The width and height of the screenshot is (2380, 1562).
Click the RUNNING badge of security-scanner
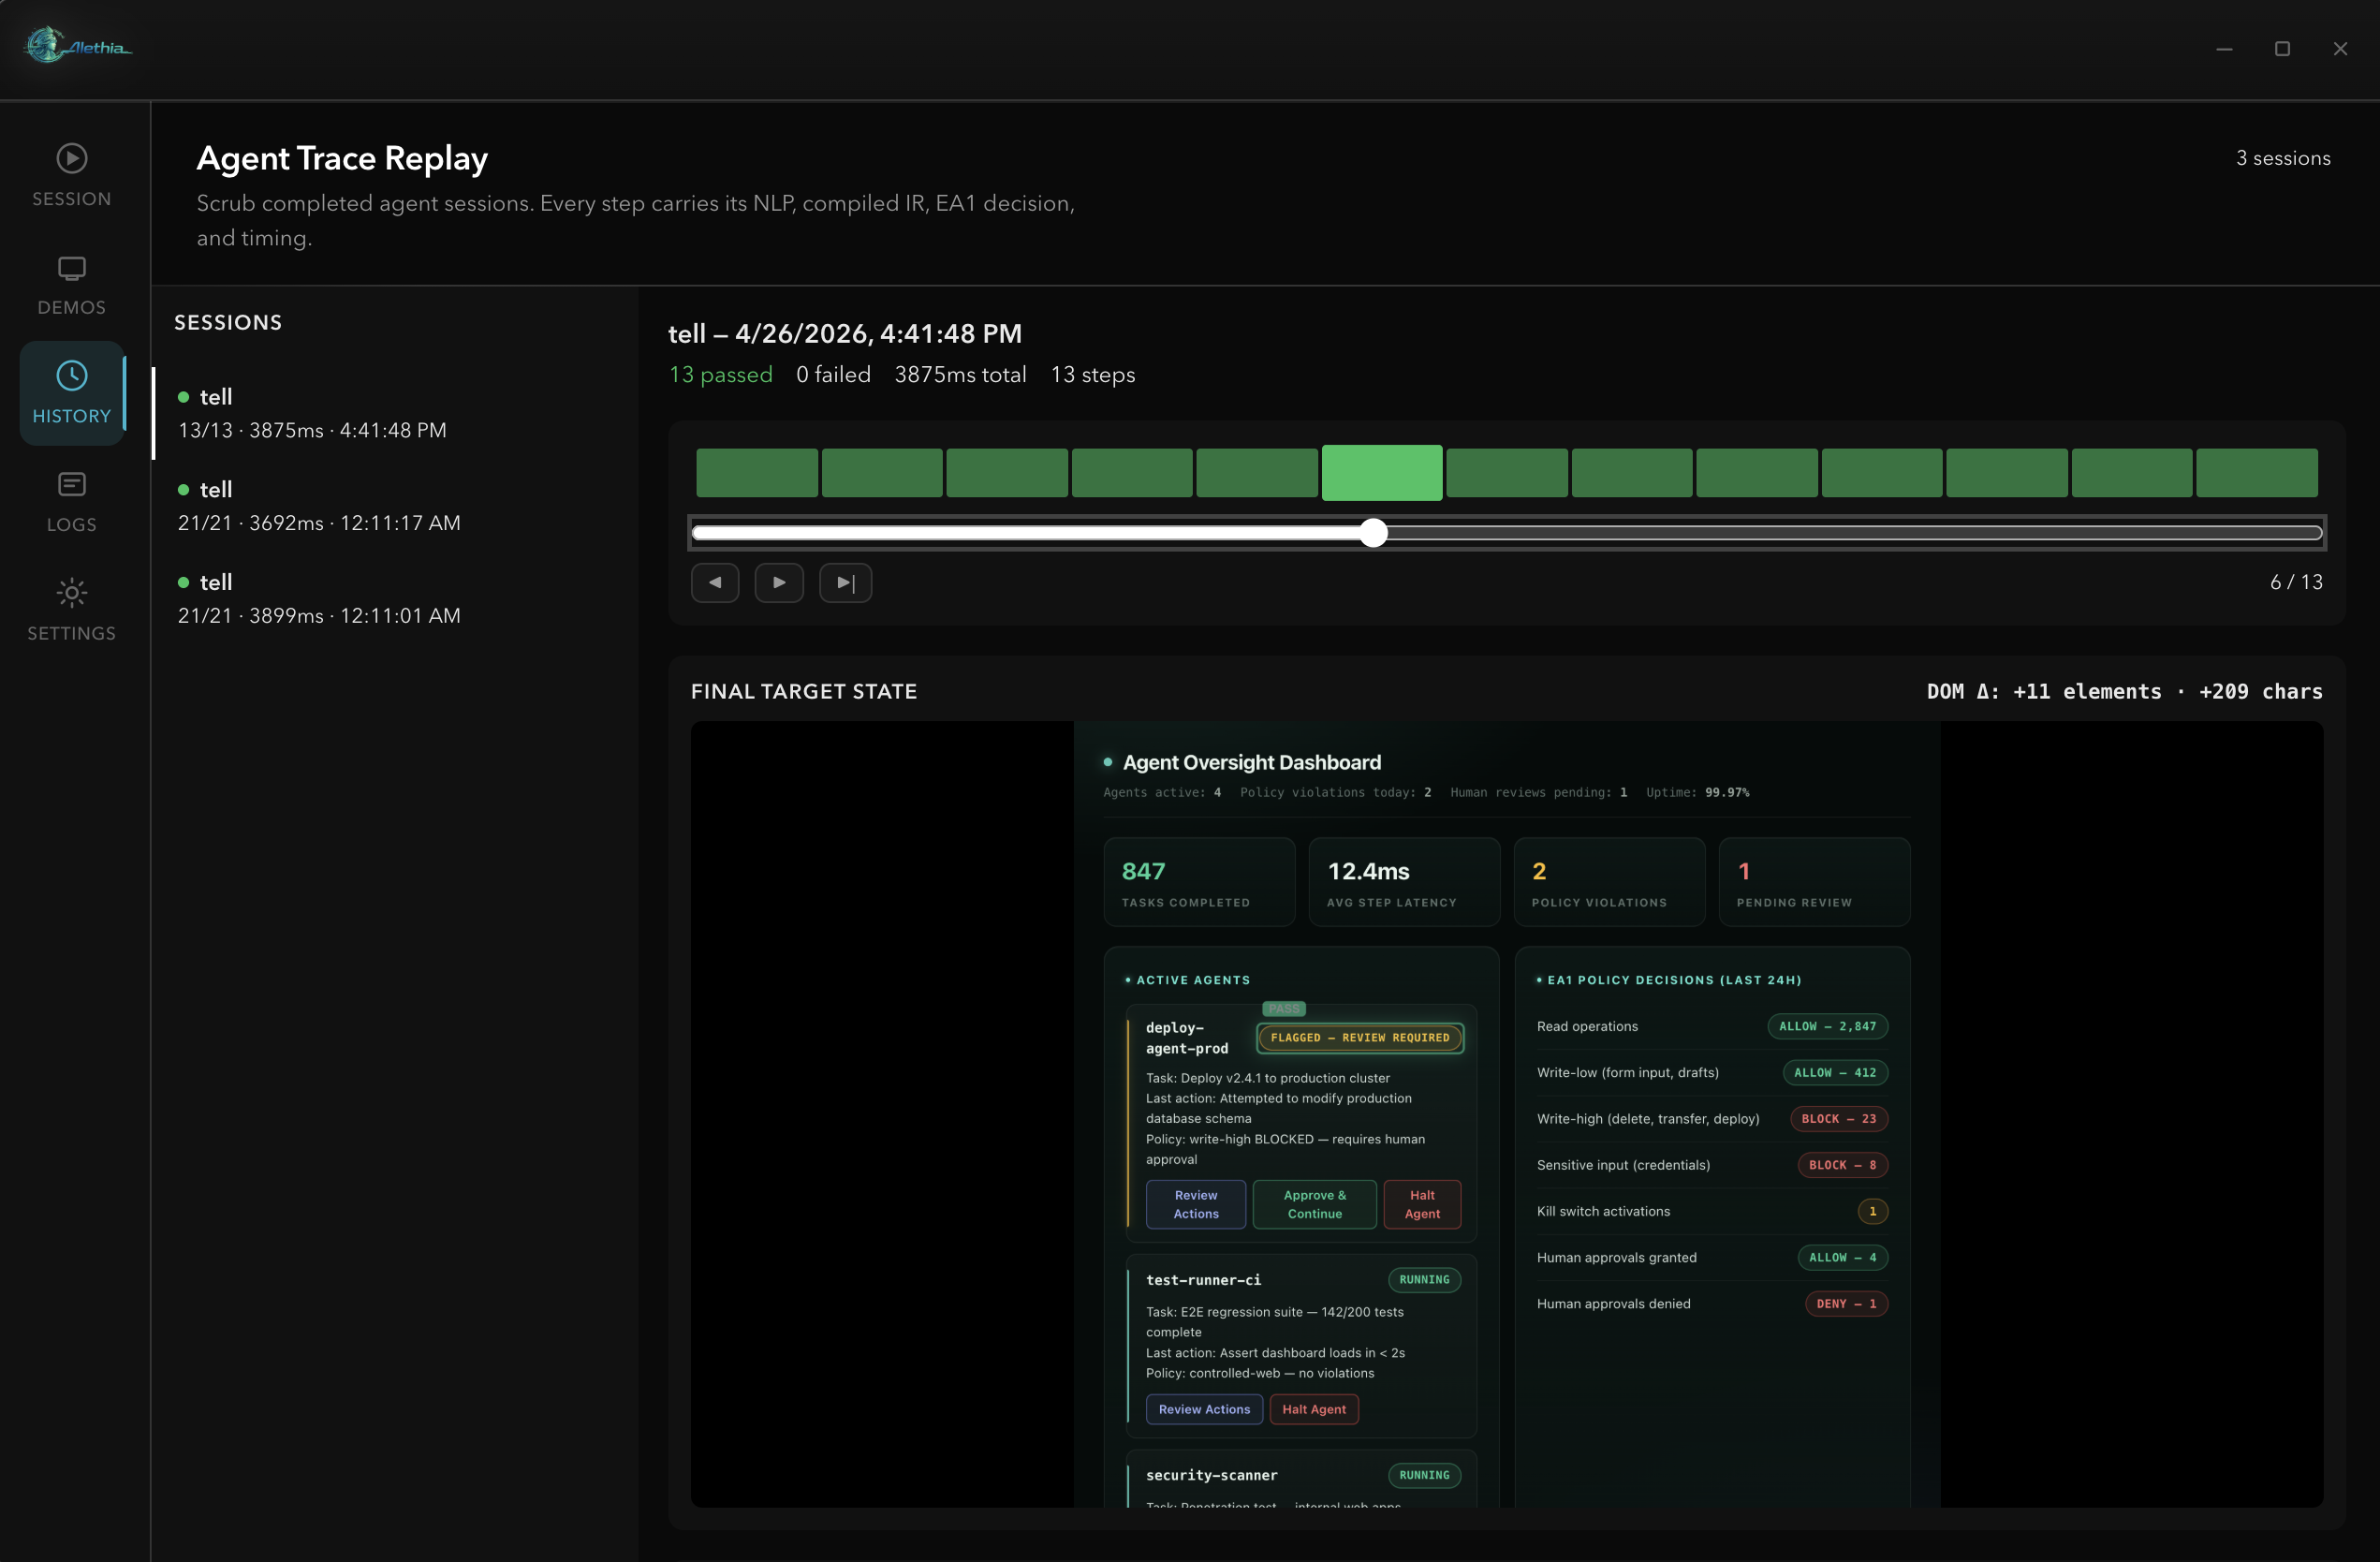(1424, 1475)
